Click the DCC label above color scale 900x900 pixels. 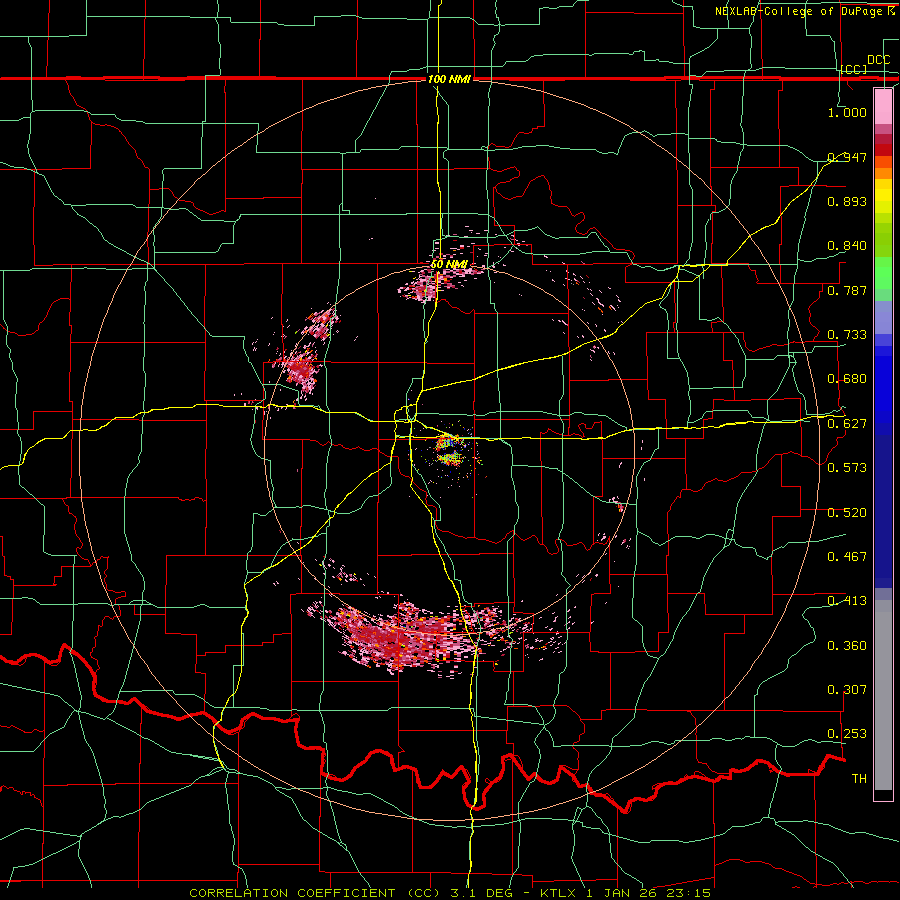click(x=879, y=60)
